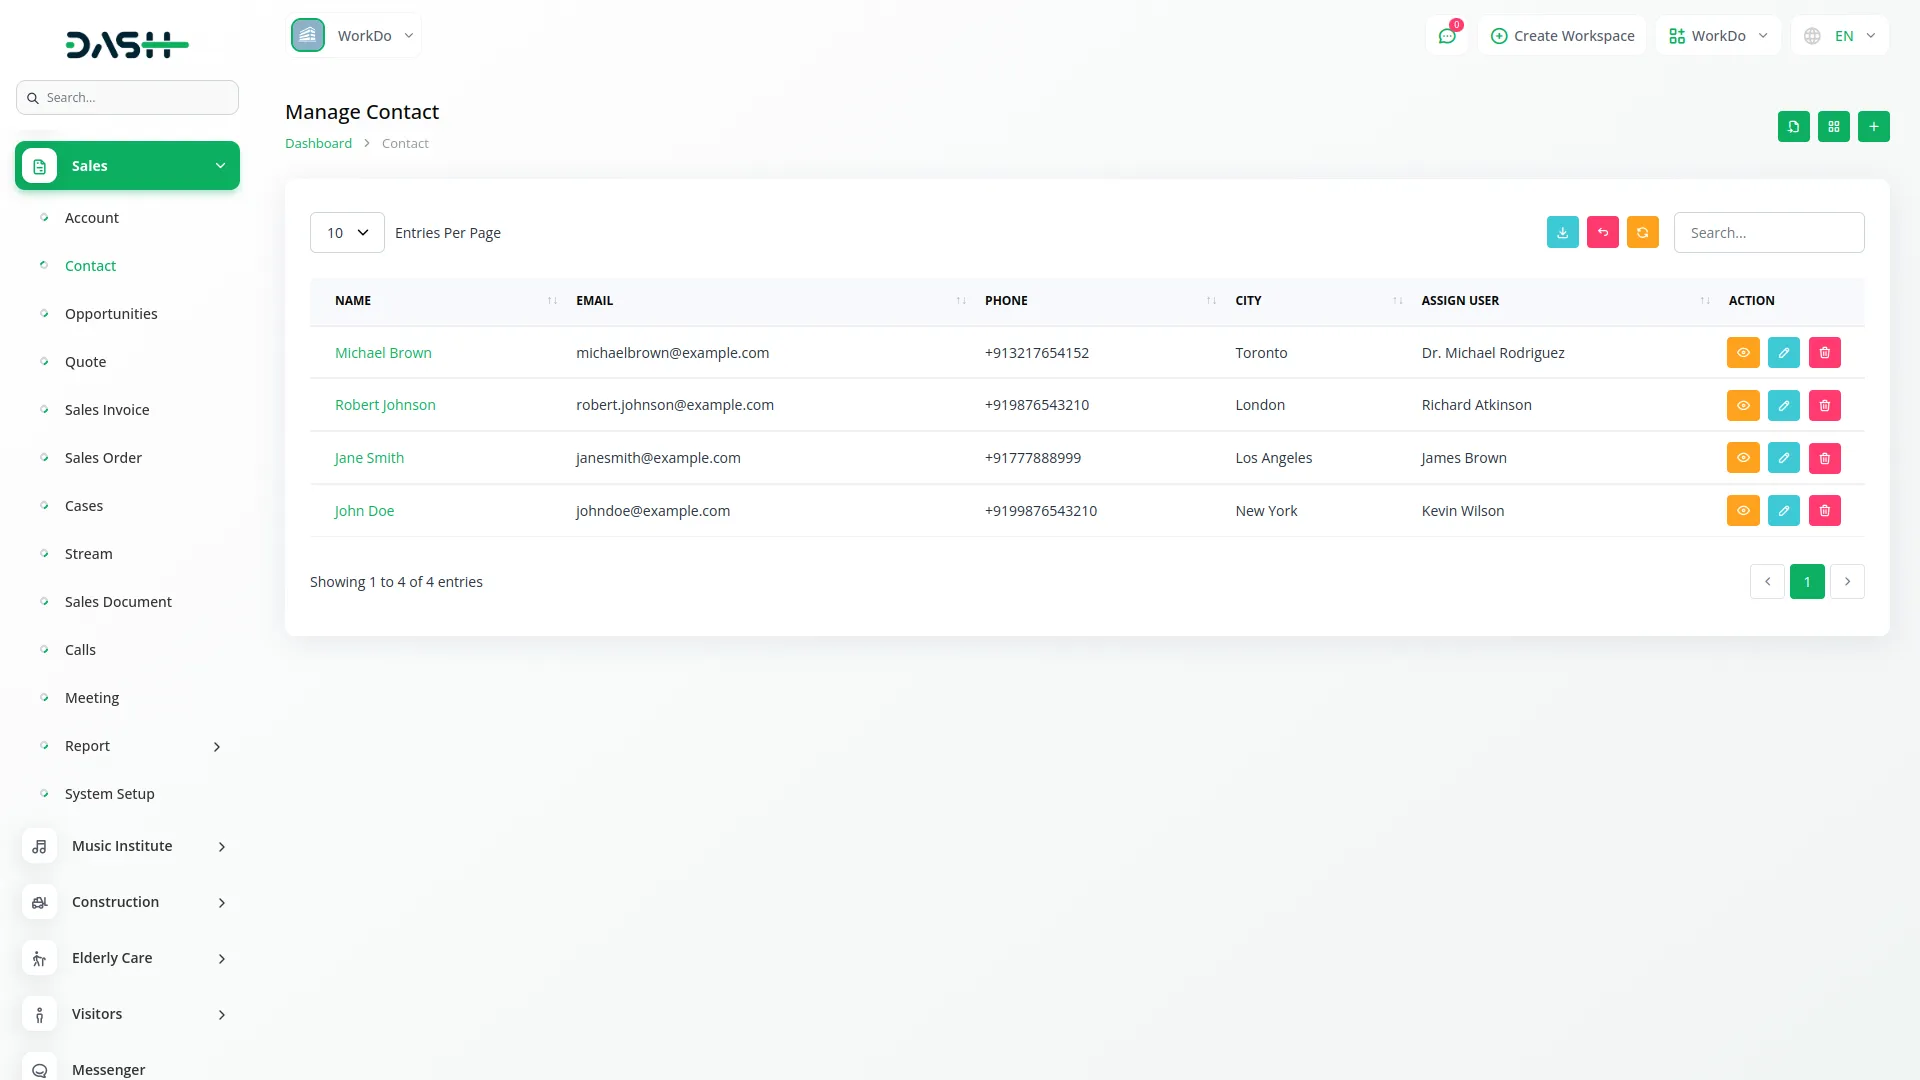Click the orange refresh table icon
Viewport: 1920px width, 1080px height.
tap(1642, 232)
